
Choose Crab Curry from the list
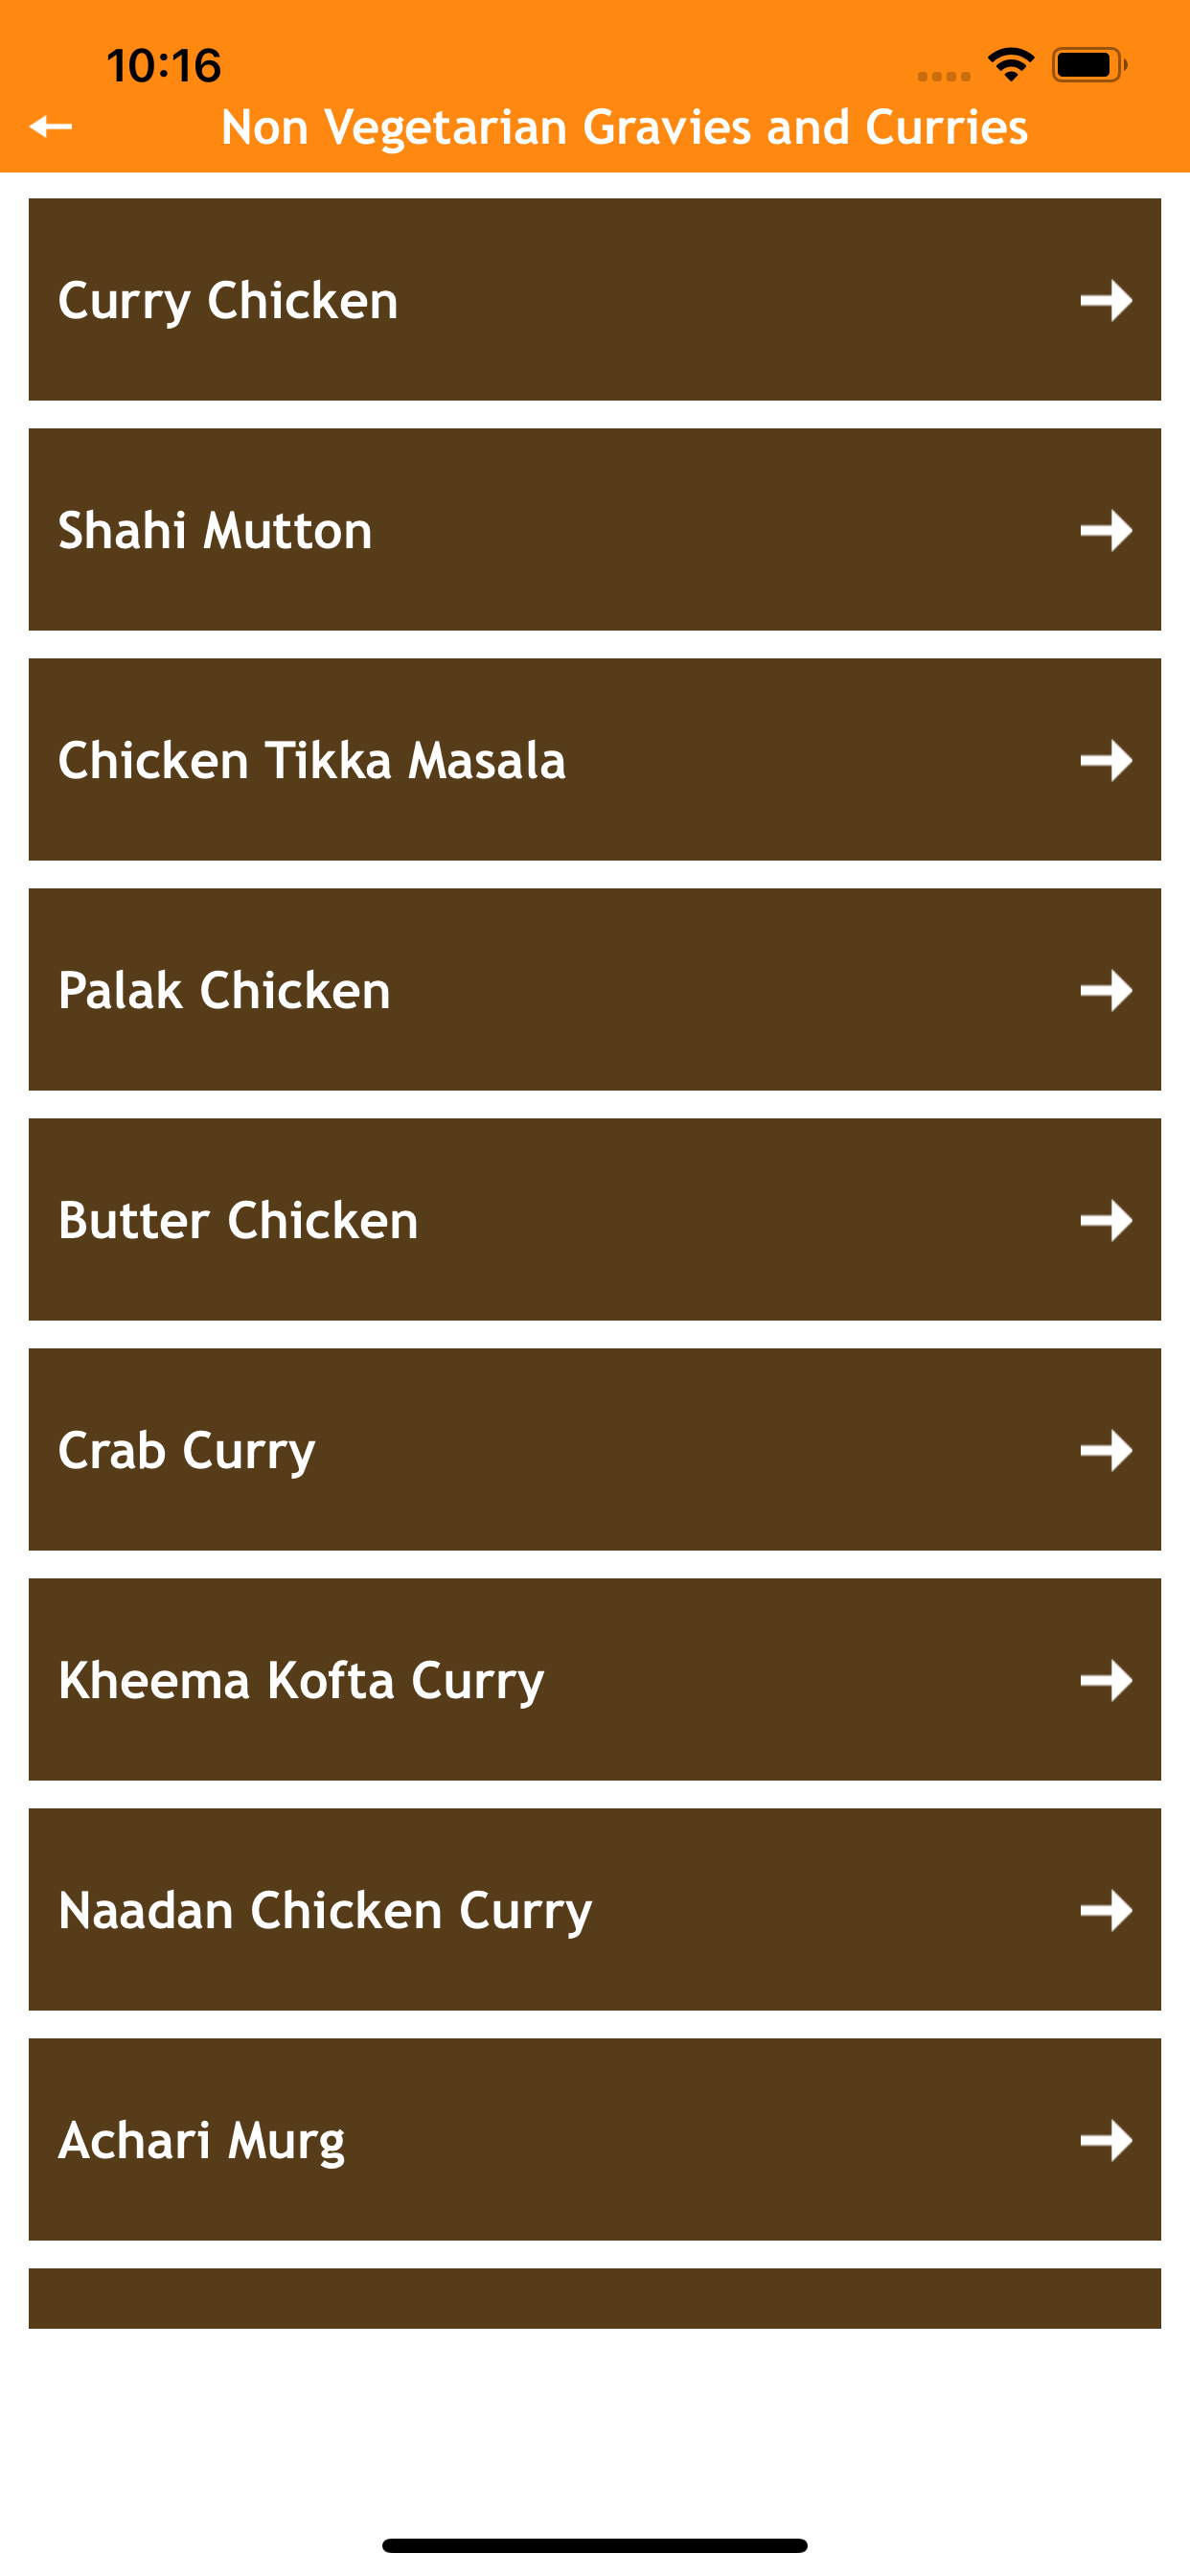pos(187,1450)
